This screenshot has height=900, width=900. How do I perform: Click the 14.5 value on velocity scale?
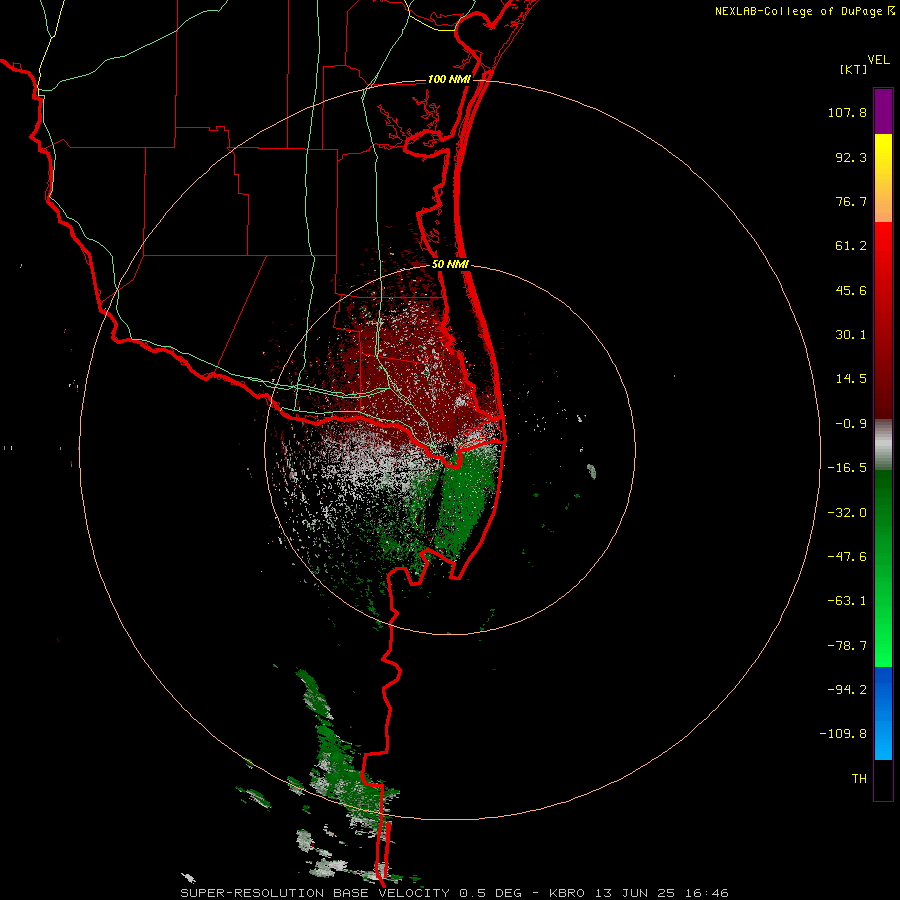(x=851, y=379)
